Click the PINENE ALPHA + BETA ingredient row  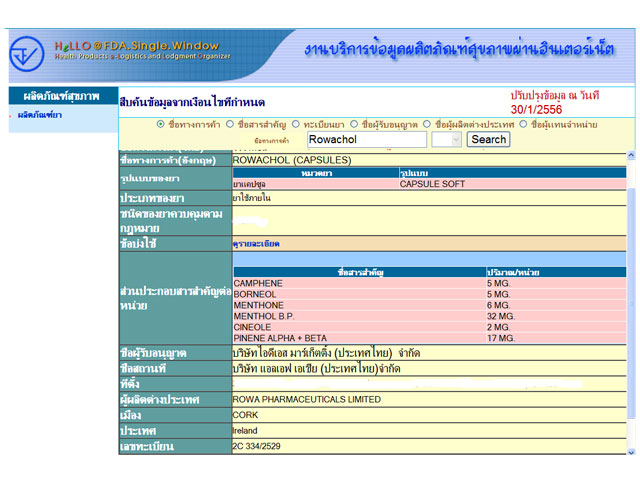coord(430,338)
